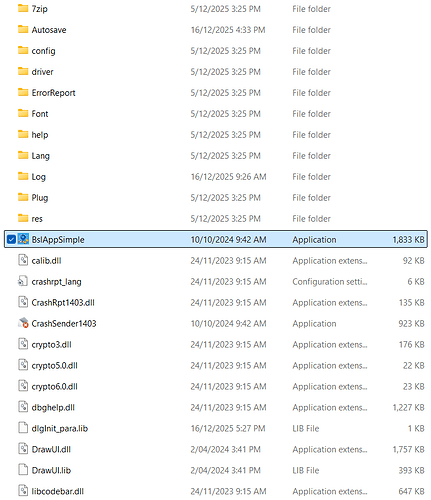This screenshot has width=431, height=500.
Task: Select the Lang folder name
Action: [x=40, y=156]
